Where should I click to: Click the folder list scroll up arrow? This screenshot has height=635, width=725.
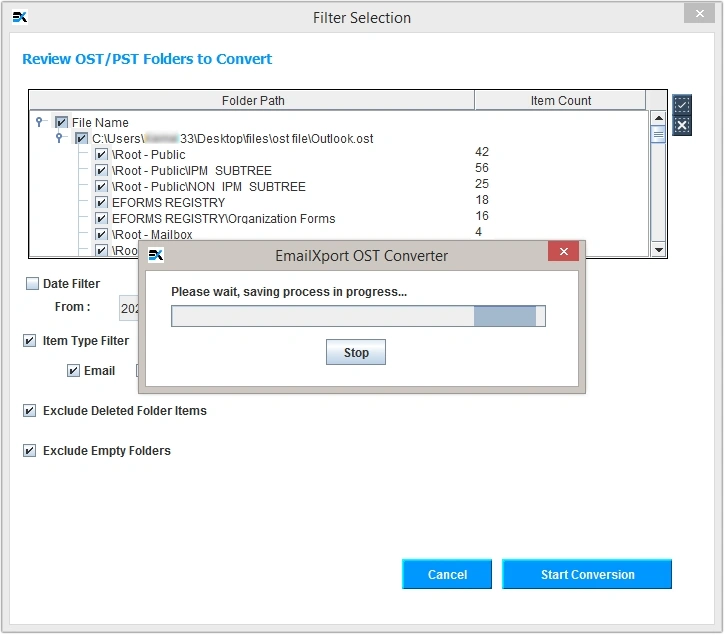658,118
